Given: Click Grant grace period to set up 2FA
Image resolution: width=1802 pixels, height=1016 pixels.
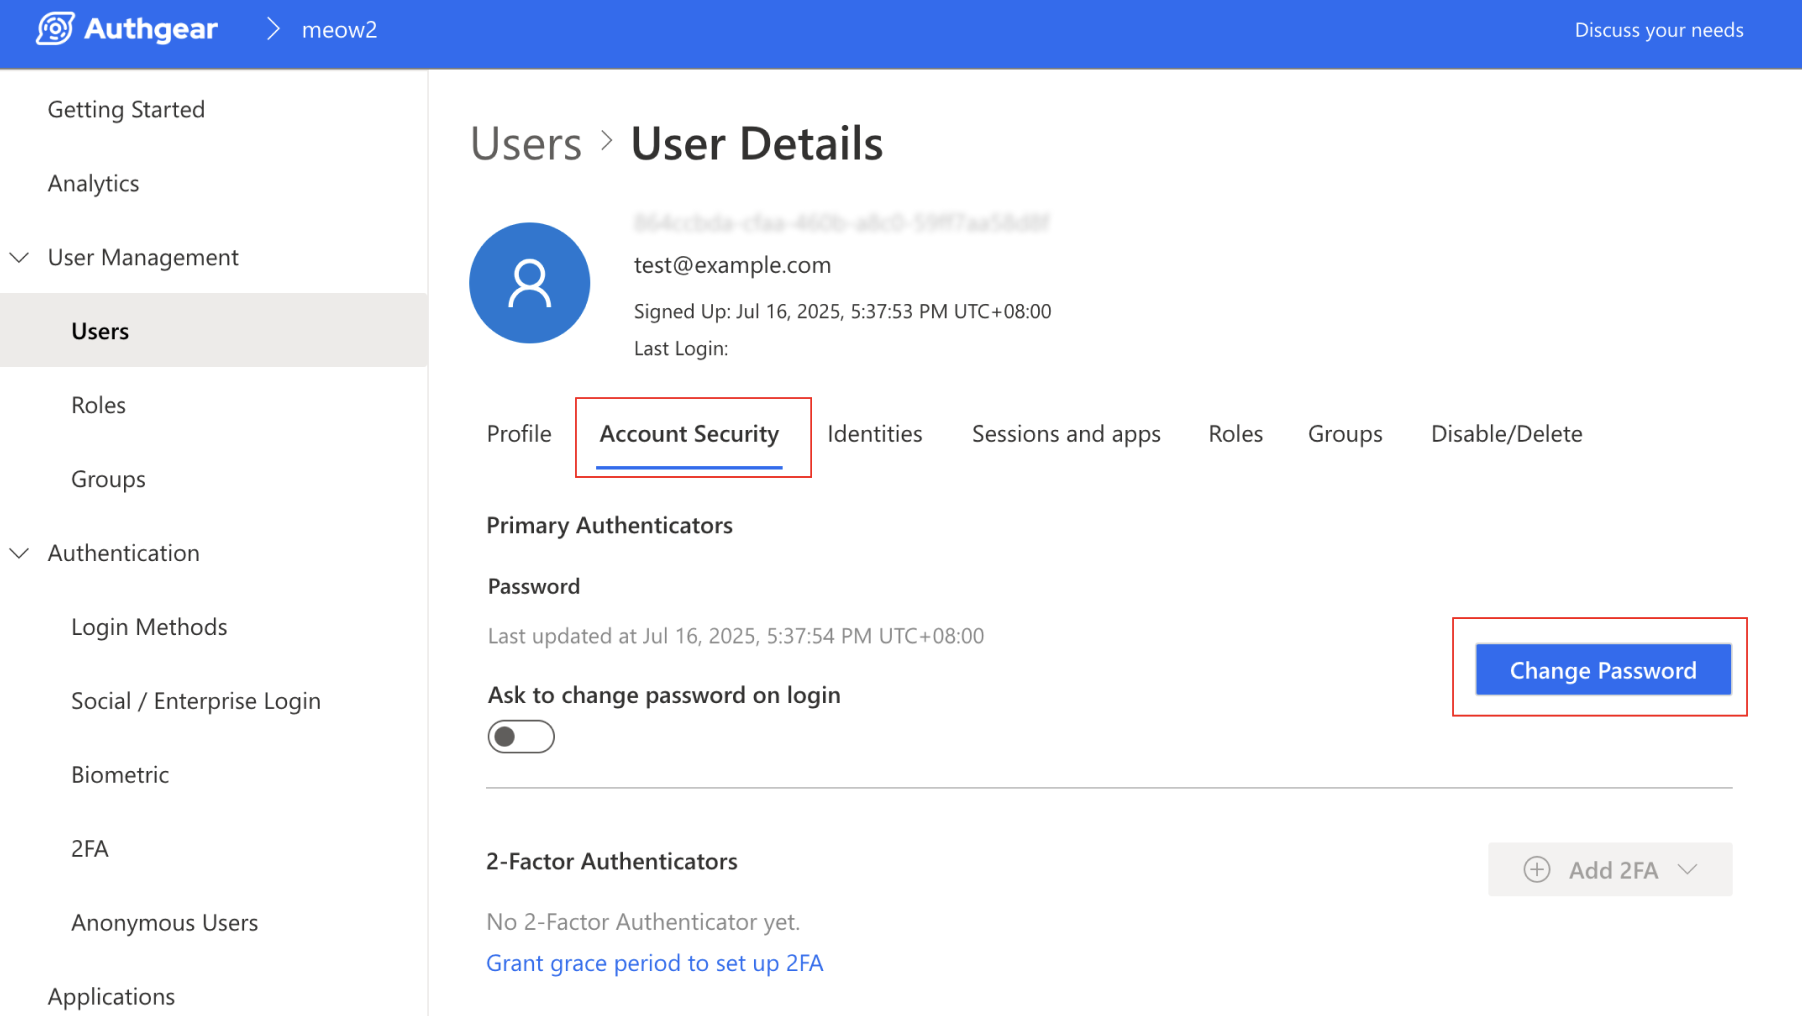Looking at the screenshot, I should [x=654, y=963].
